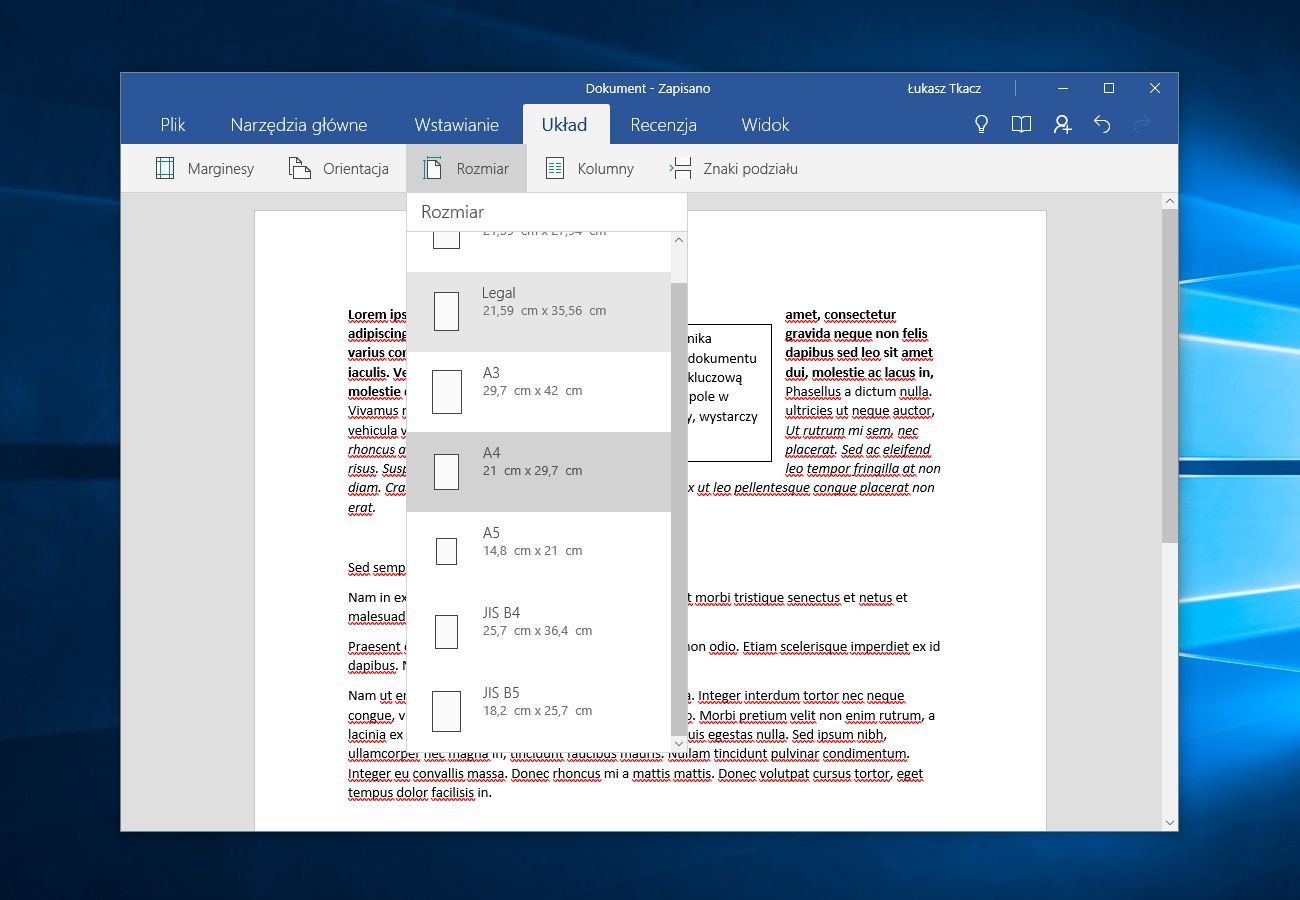The height and width of the screenshot is (900, 1300).
Task: Click document scrollbar down arrow
Action: click(x=1170, y=822)
